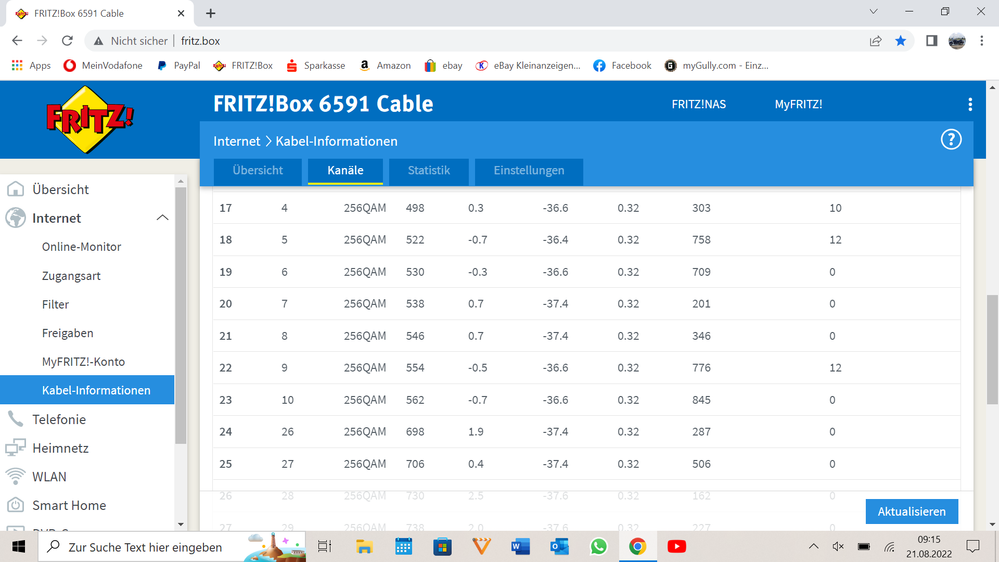Open Chrome profile avatar
This screenshot has height=562, width=999.
pyautogui.click(x=956, y=41)
